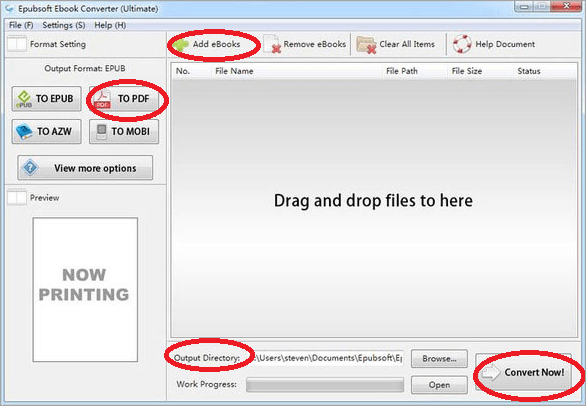The height and width of the screenshot is (406, 586).
Task: Select the TO EPUB output format
Action: click(x=46, y=99)
